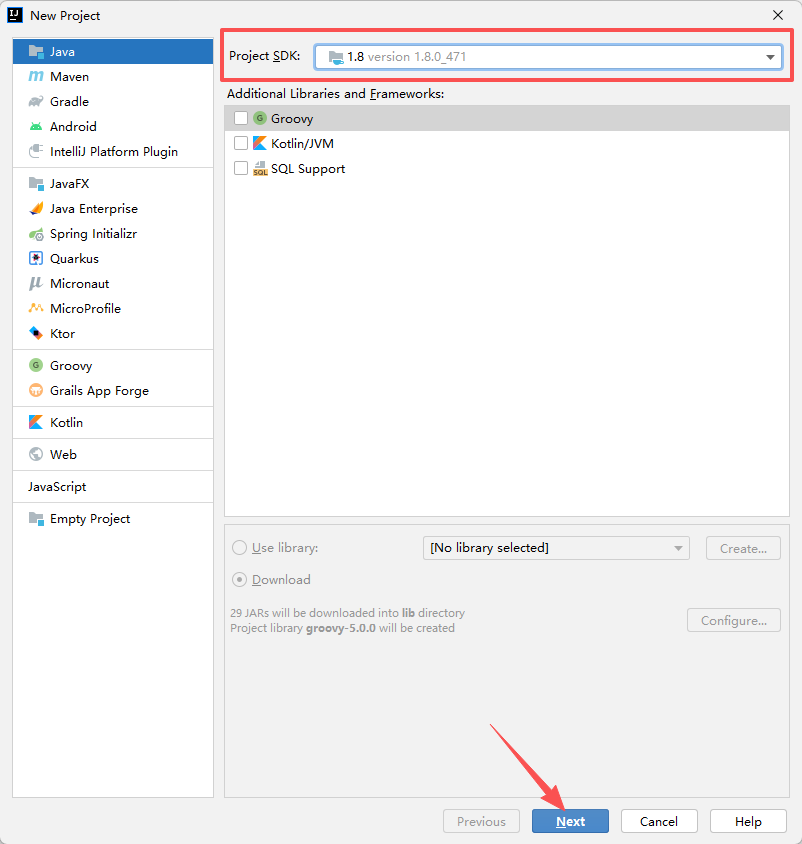Click the Spring Initializr leaf icon
The image size is (802, 844).
tap(36, 234)
